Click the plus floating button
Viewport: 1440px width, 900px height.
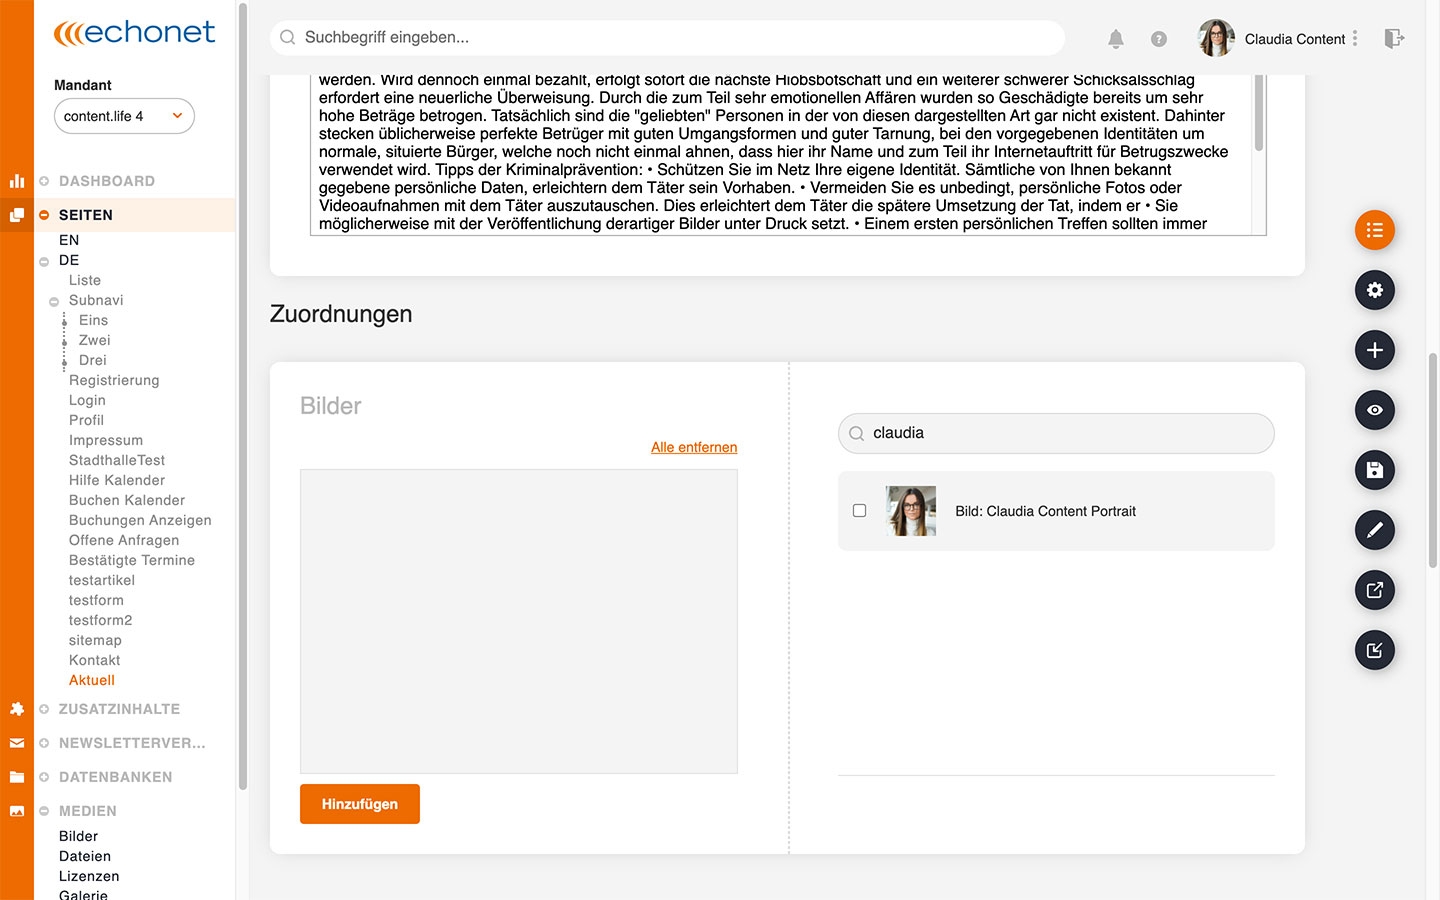click(1375, 350)
